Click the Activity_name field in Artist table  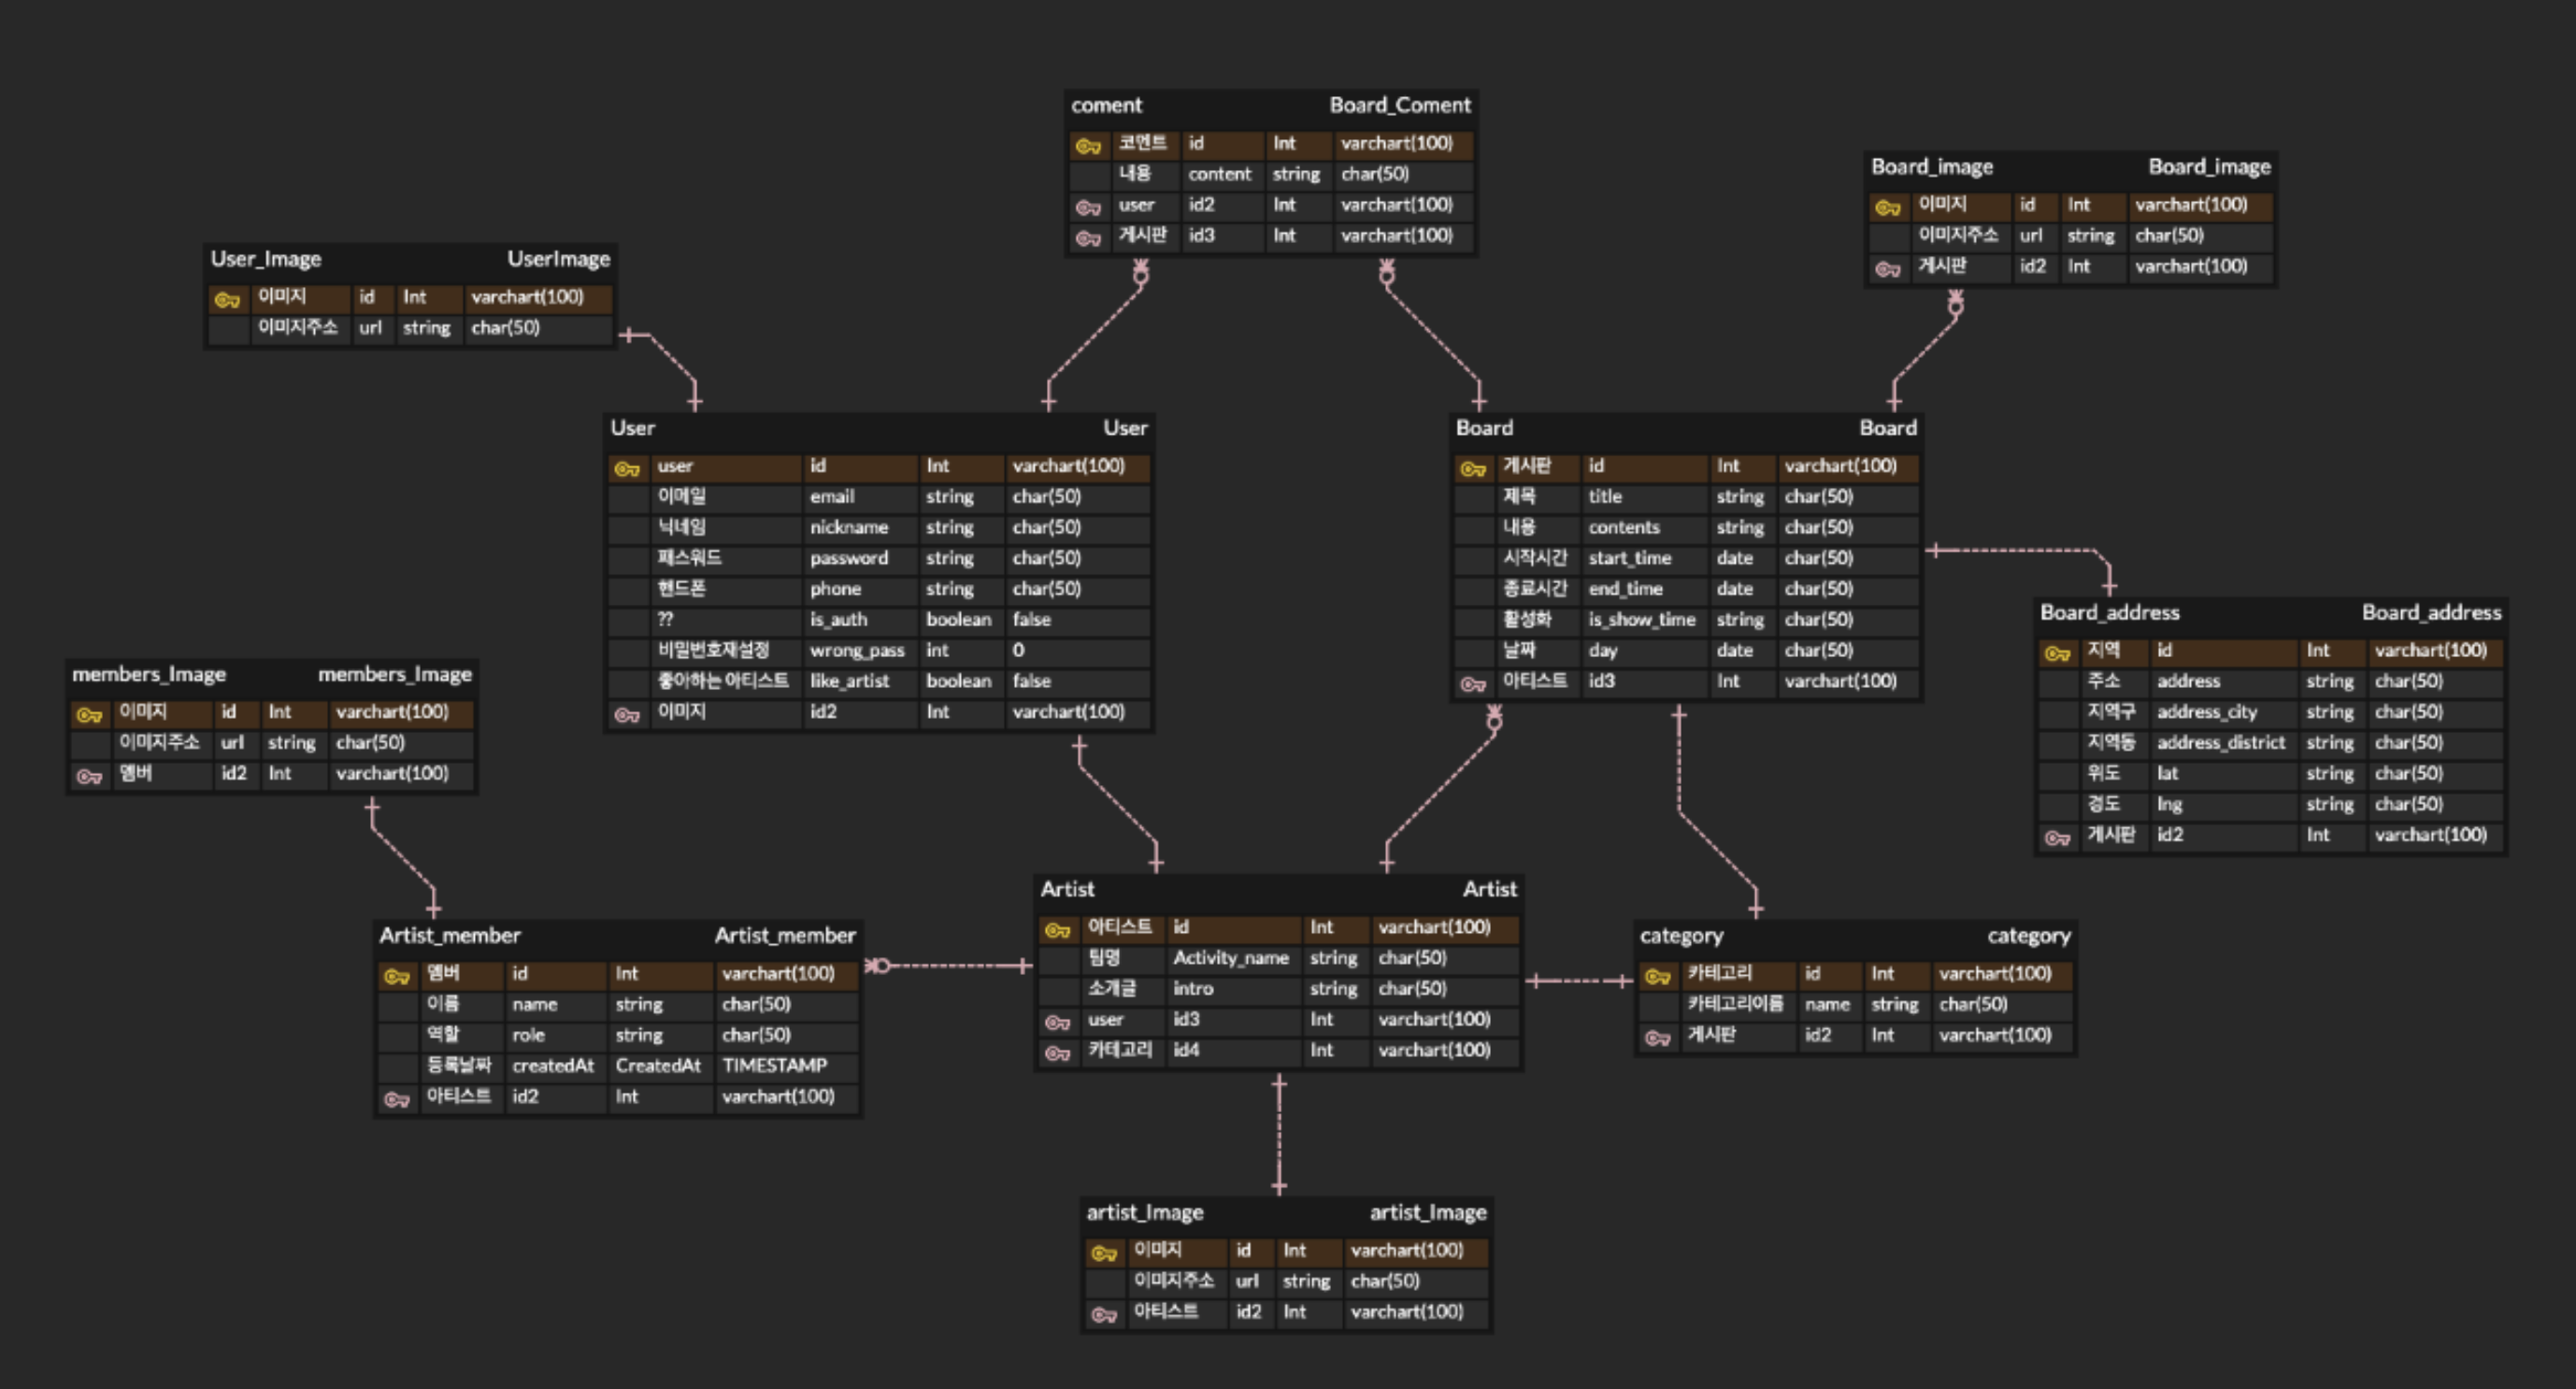click(x=1230, y=958)
